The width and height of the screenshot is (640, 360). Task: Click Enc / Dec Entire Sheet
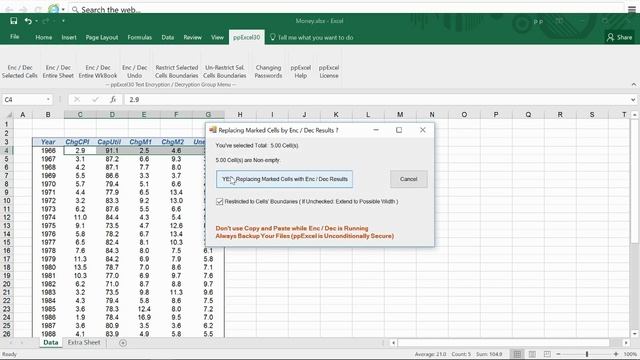pos(58,71)
